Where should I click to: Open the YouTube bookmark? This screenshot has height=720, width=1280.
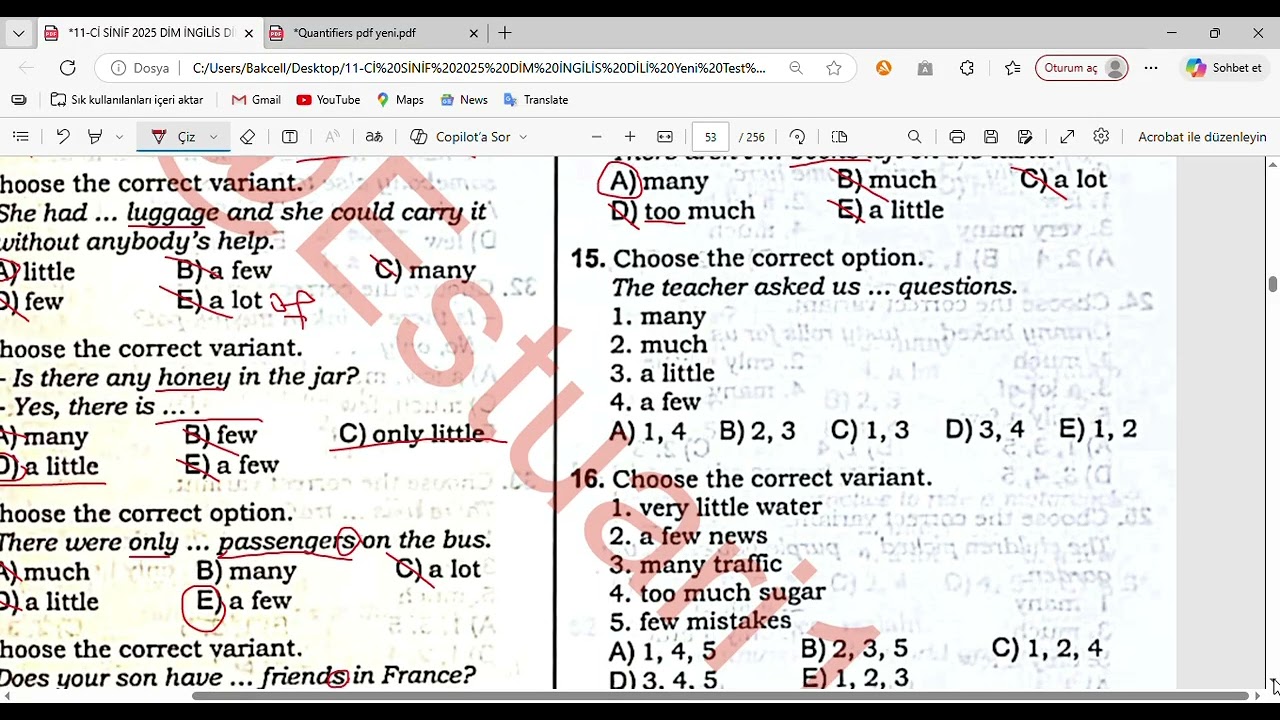pyautogui.click(x=328, y=100)
